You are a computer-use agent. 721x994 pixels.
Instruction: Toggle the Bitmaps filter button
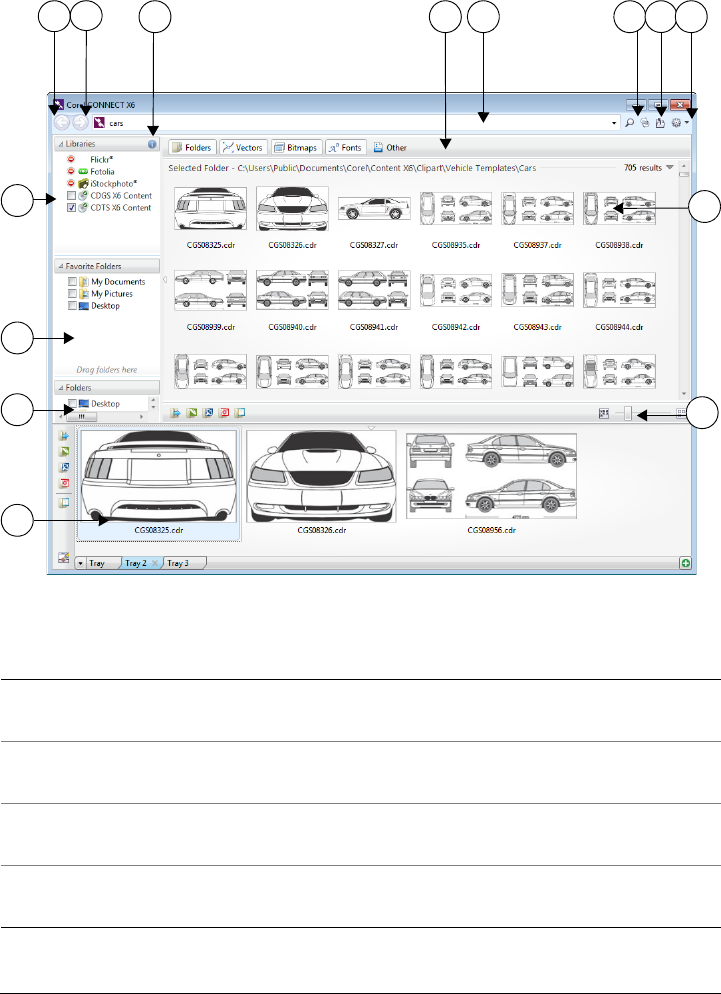point(297,148)
